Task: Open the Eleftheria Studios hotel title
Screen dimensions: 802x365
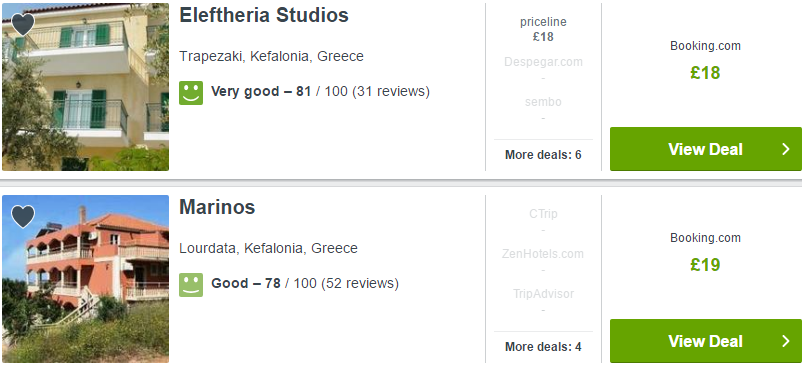Action: [x=264, y=15]
